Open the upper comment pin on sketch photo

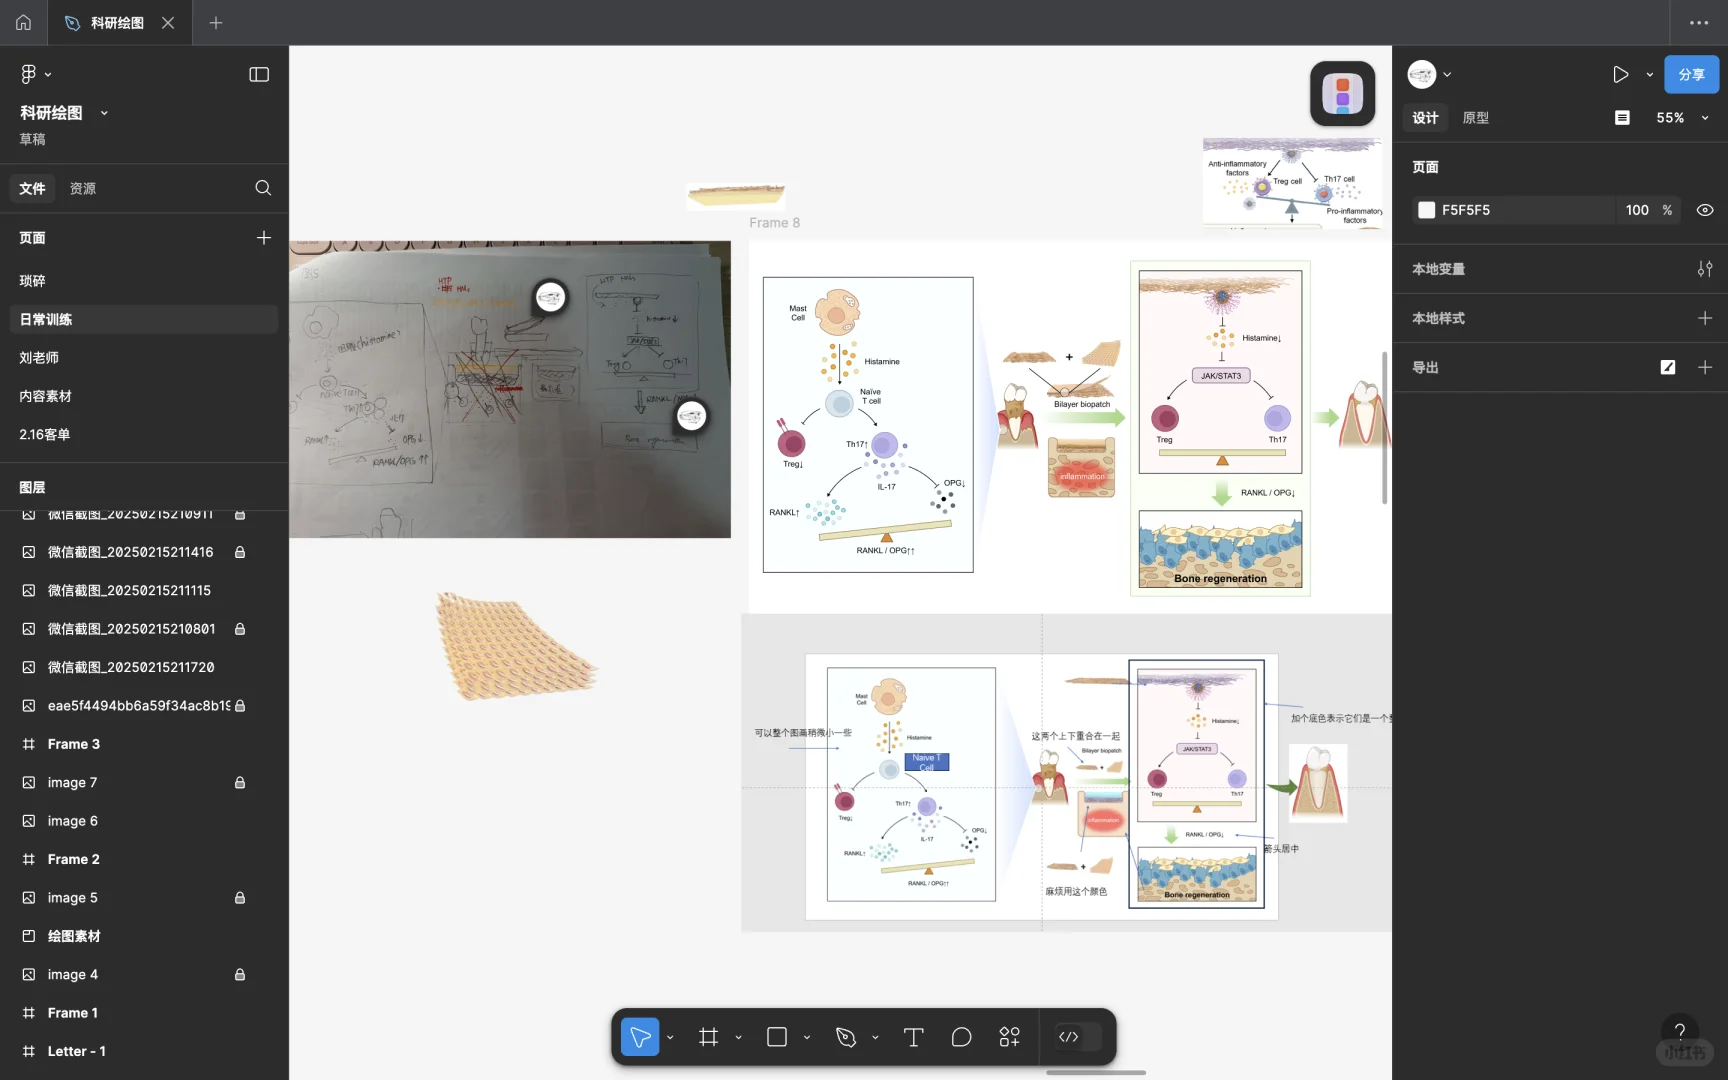(550, 297)
